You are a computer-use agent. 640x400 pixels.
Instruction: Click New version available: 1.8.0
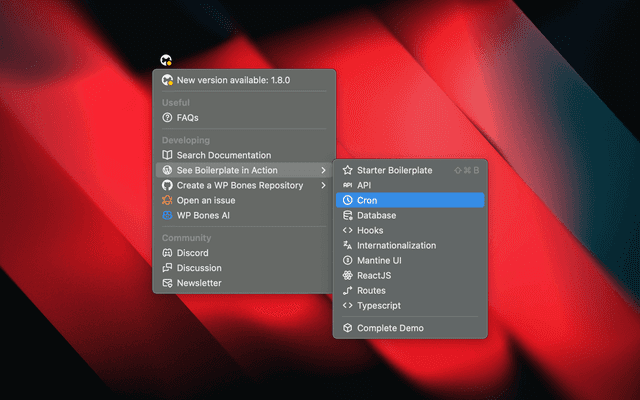[231, 80]
